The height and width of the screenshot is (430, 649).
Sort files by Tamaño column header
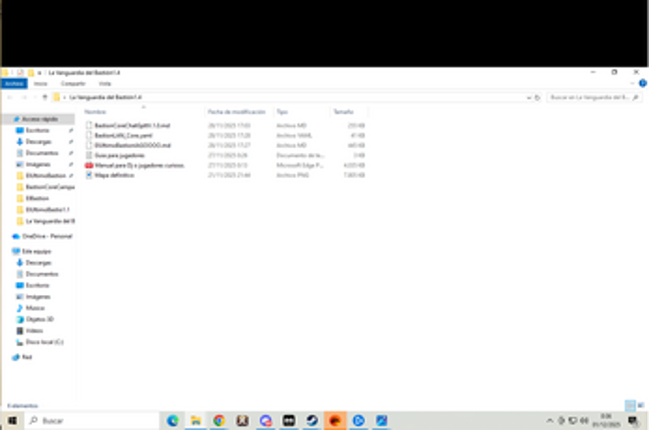click(343, 112)
